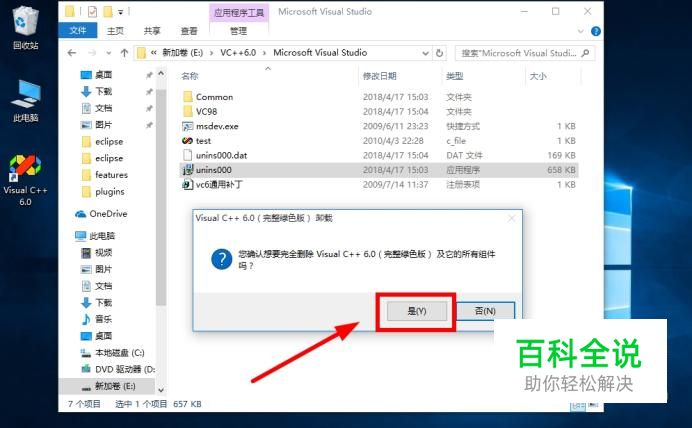
Task: Select the msdev.exe shortcut icon
Action: click(188, 126)
